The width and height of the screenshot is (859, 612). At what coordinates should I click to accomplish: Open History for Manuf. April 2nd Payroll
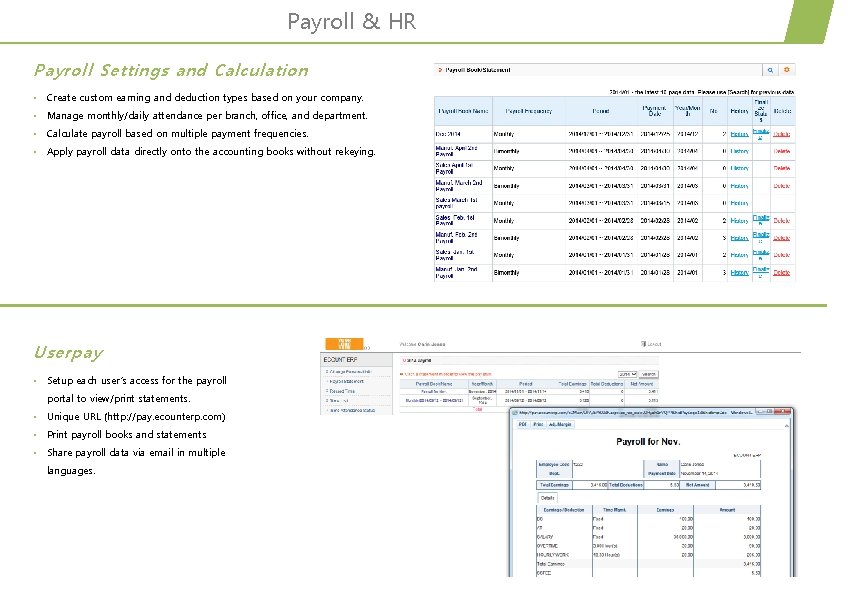coord(739,151)
